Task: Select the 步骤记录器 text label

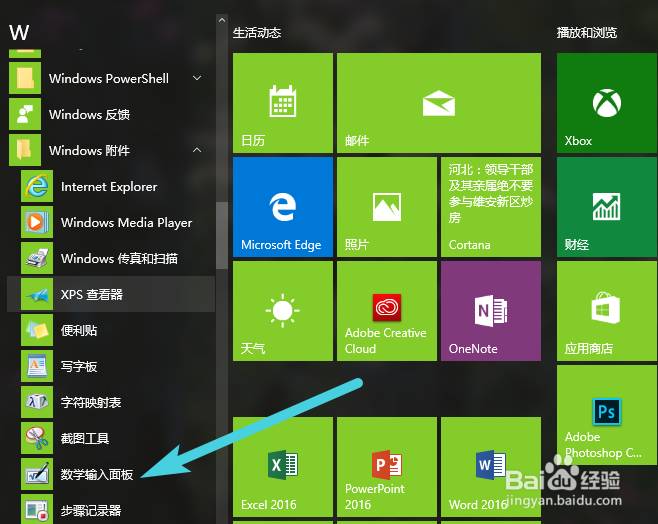Action: click(x=91, y=511)
